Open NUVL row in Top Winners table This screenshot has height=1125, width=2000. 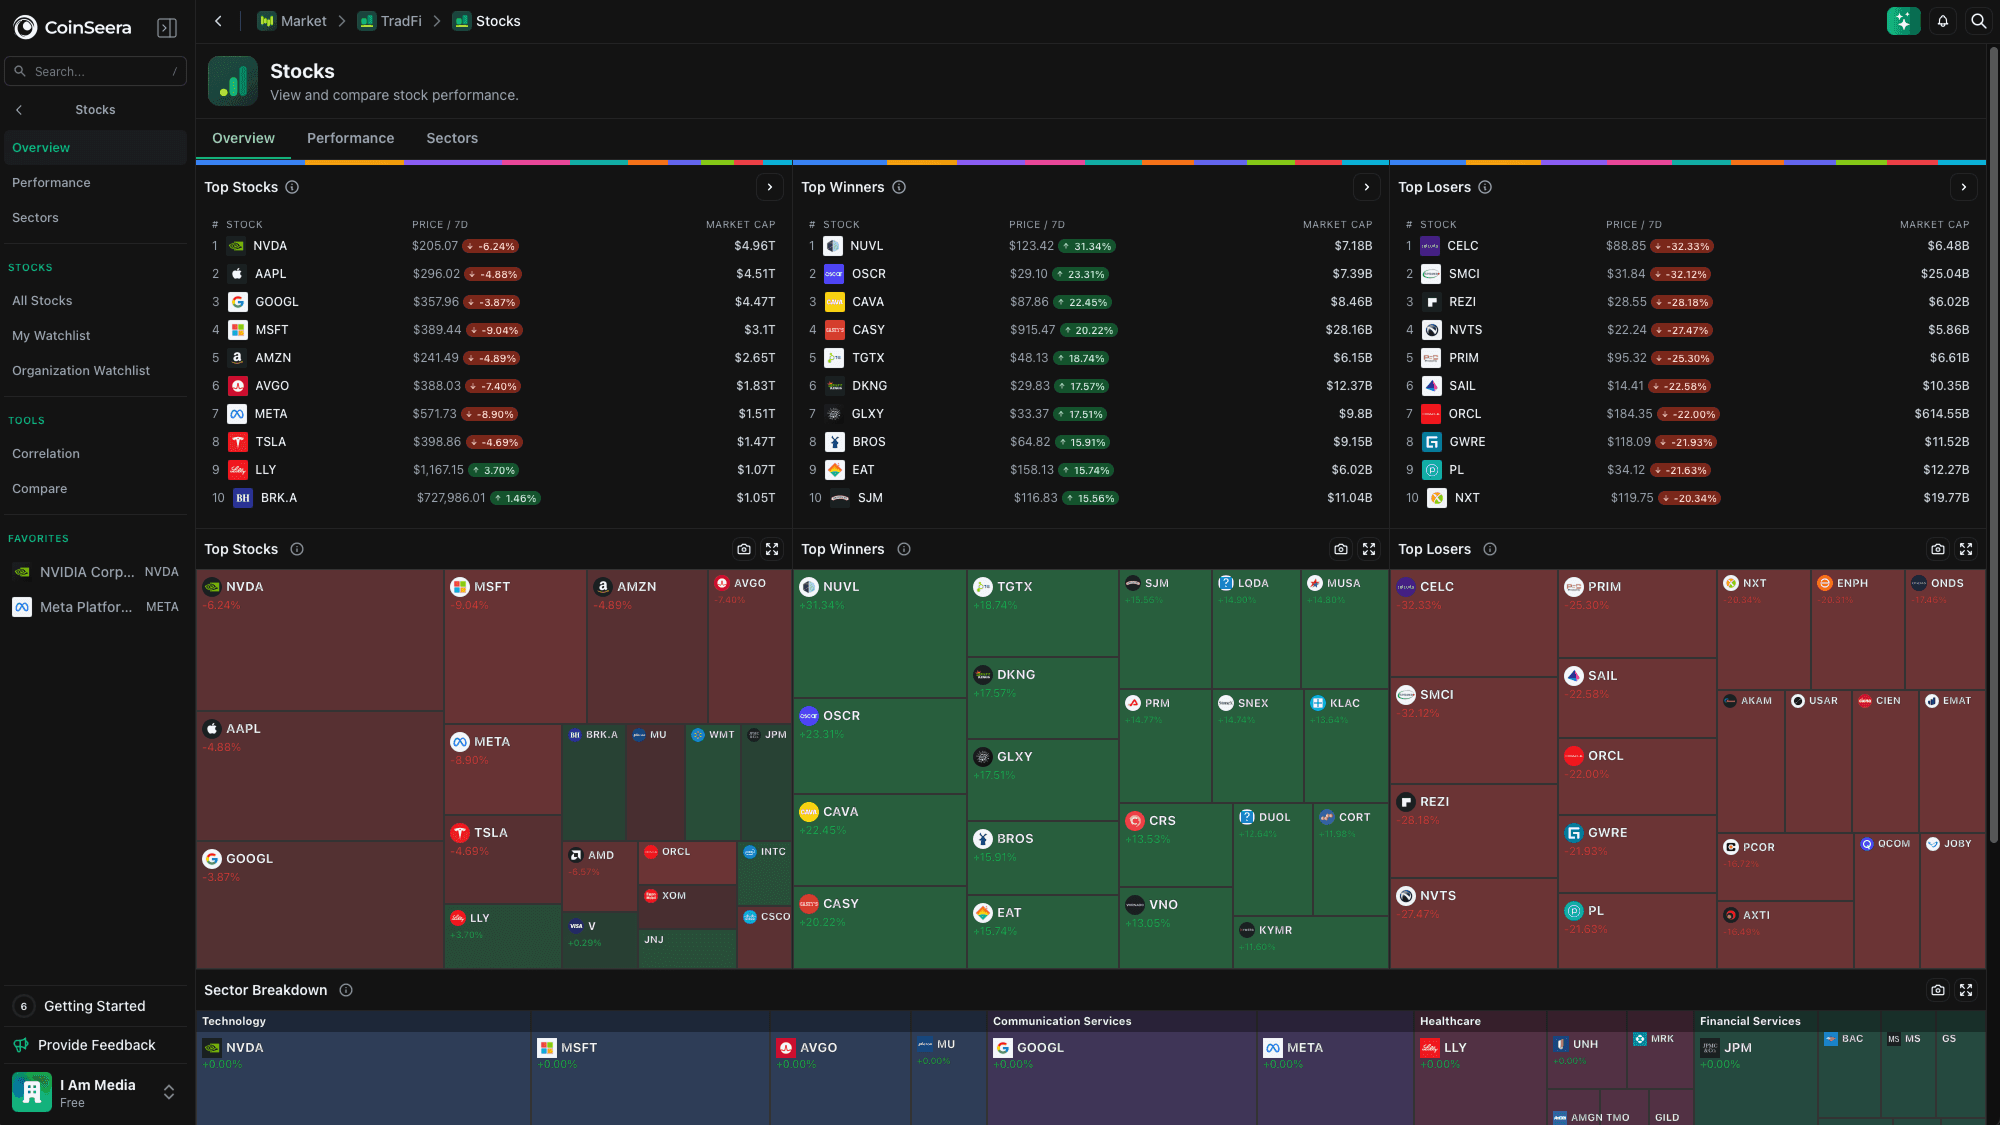click(x=1091, y=246)
